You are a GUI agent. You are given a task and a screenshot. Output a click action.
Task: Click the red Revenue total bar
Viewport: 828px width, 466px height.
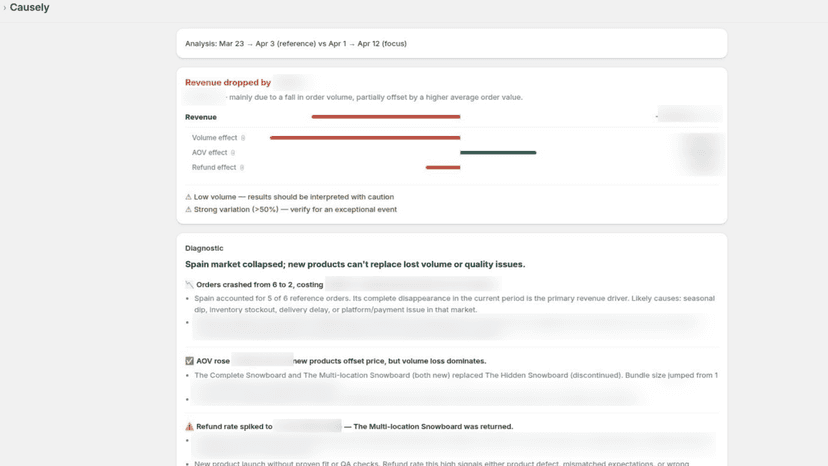pos(386,117)
